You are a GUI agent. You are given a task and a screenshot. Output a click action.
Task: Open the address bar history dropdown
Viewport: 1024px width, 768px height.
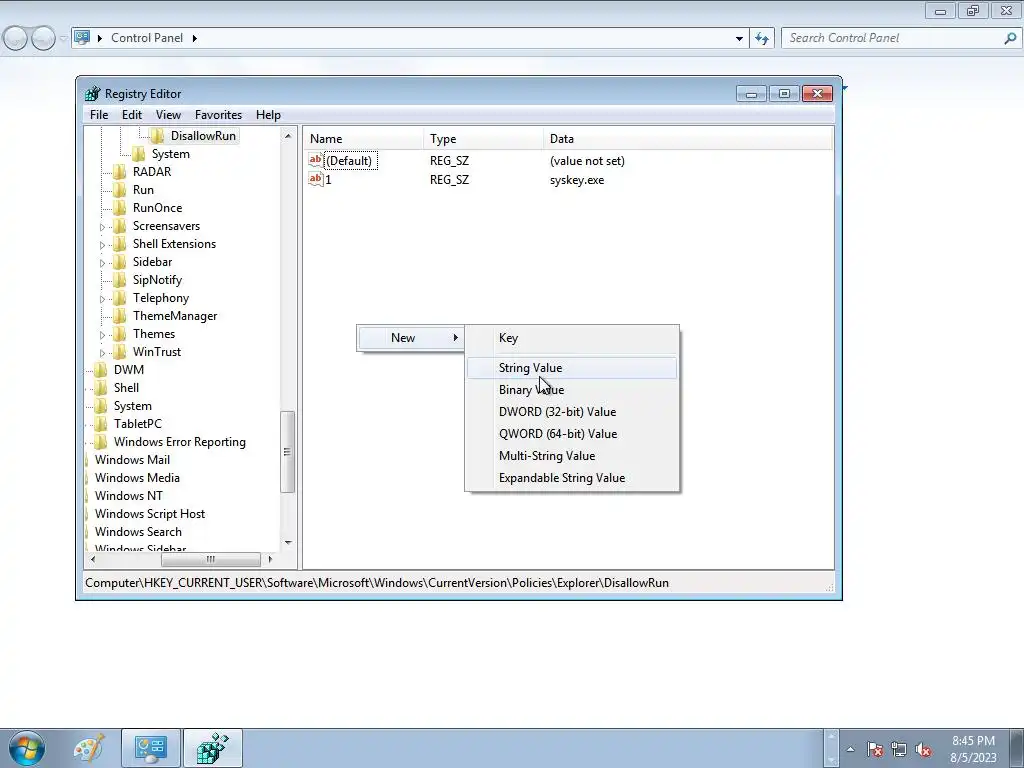pyautogui.click(x=739, y=39)
